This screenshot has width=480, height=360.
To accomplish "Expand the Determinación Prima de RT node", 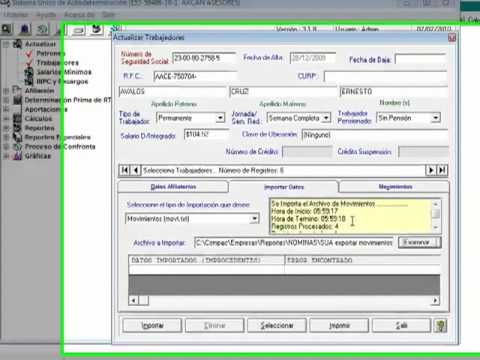I will tap(6, 100).
